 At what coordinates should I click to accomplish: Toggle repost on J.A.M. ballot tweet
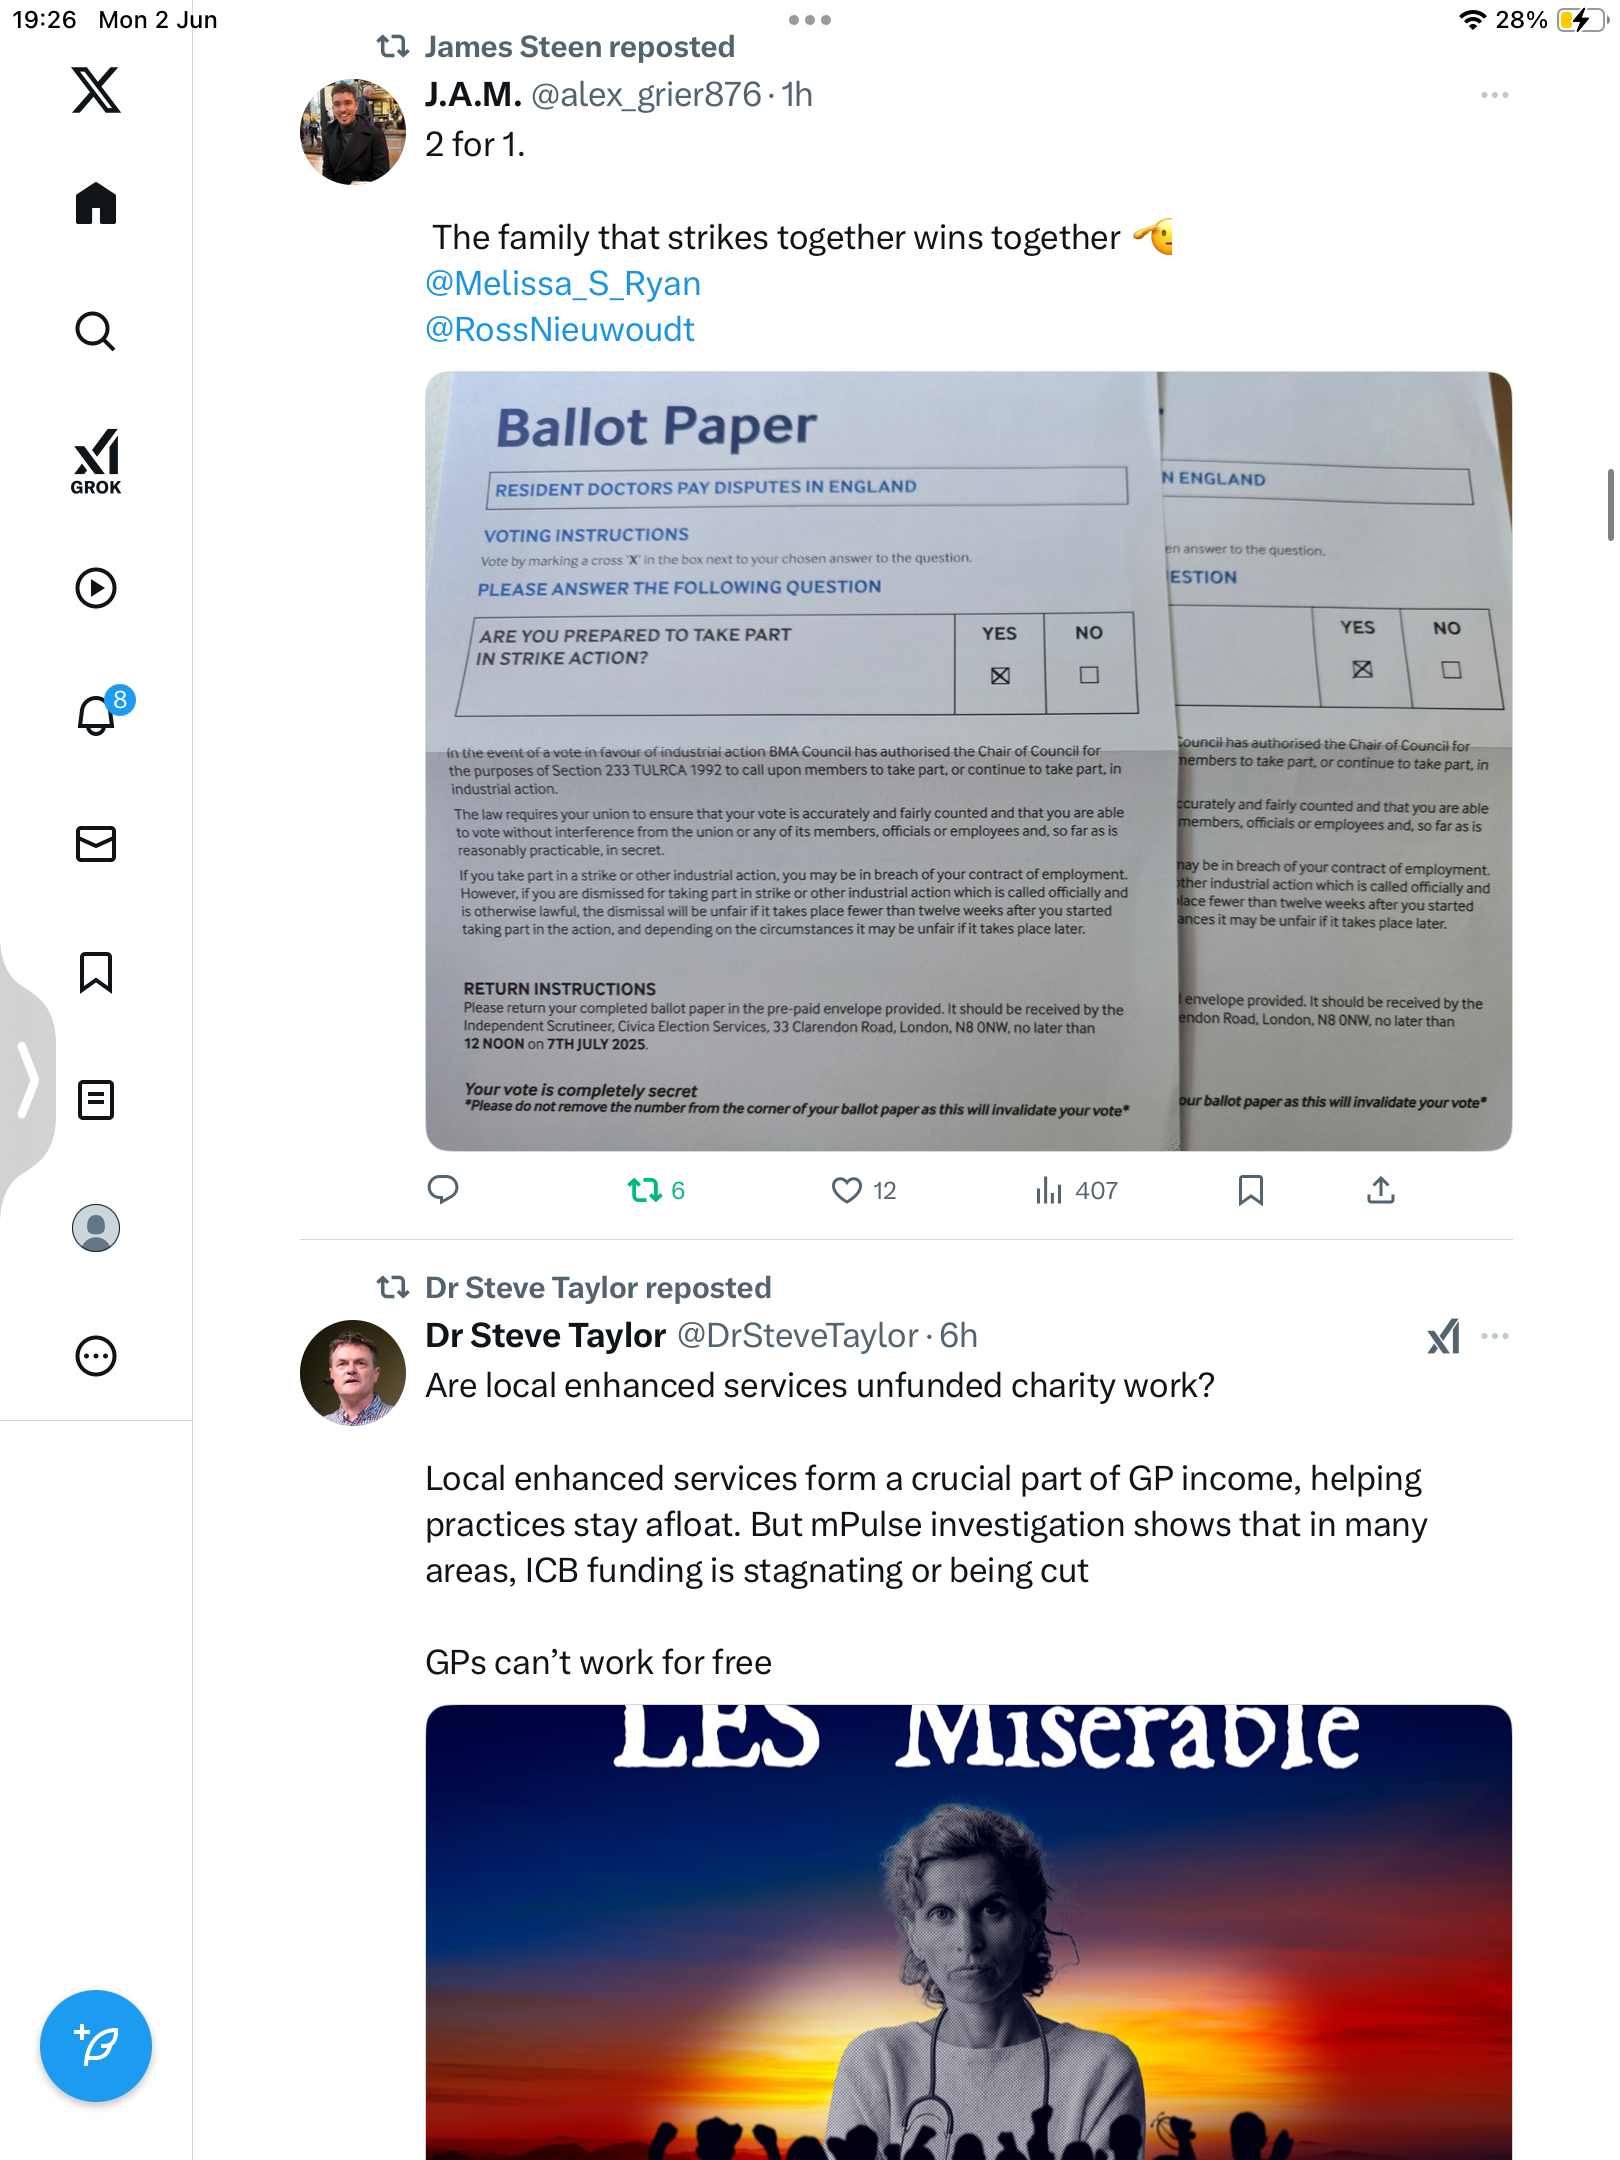point(656,1190)
